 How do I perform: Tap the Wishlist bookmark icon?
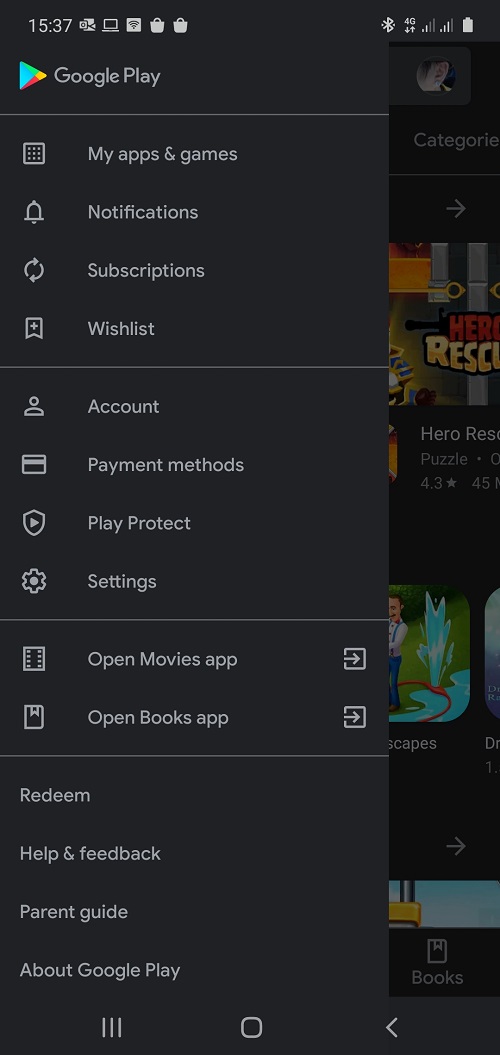click(34, 328)
